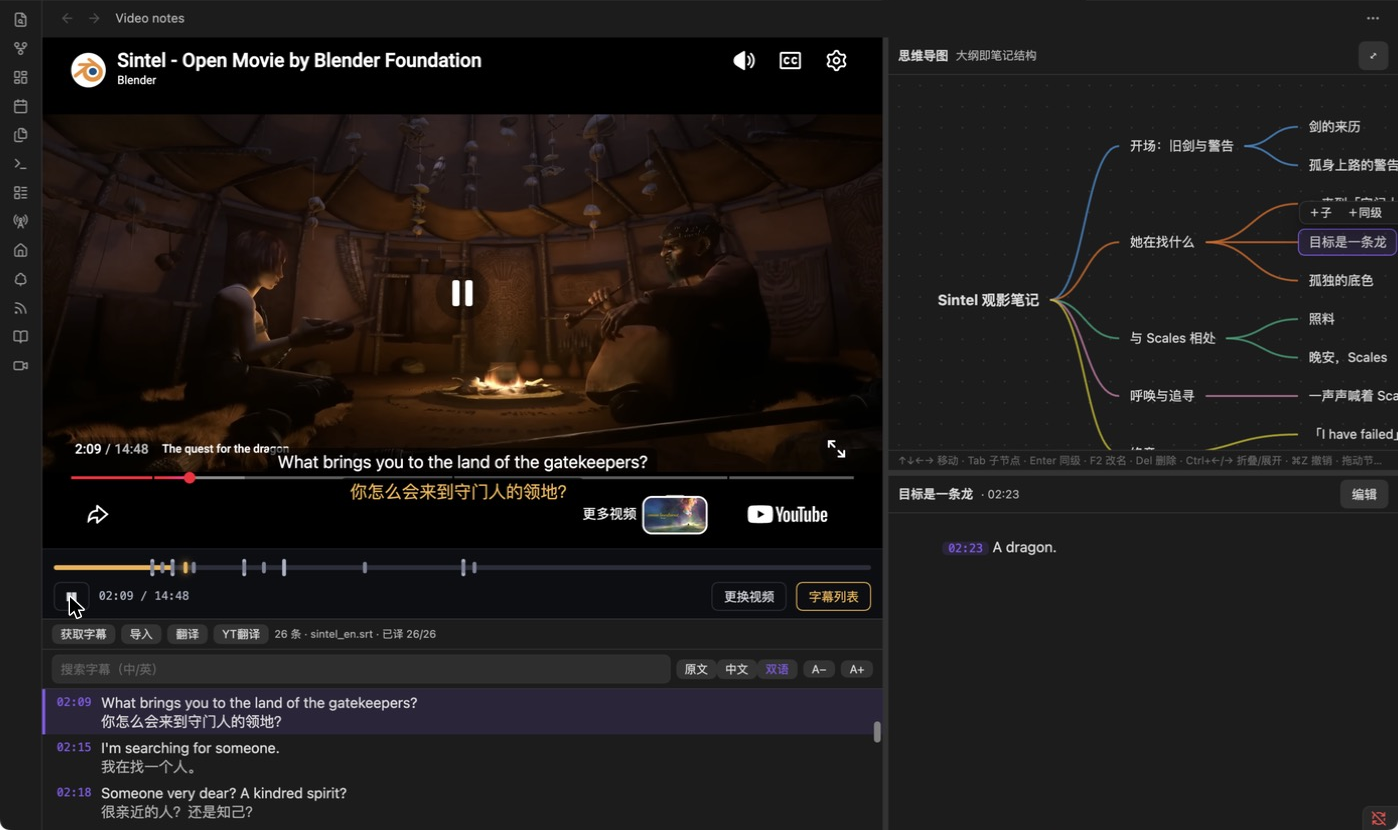Open the video camera icon in sidebar

pos(20,366)
